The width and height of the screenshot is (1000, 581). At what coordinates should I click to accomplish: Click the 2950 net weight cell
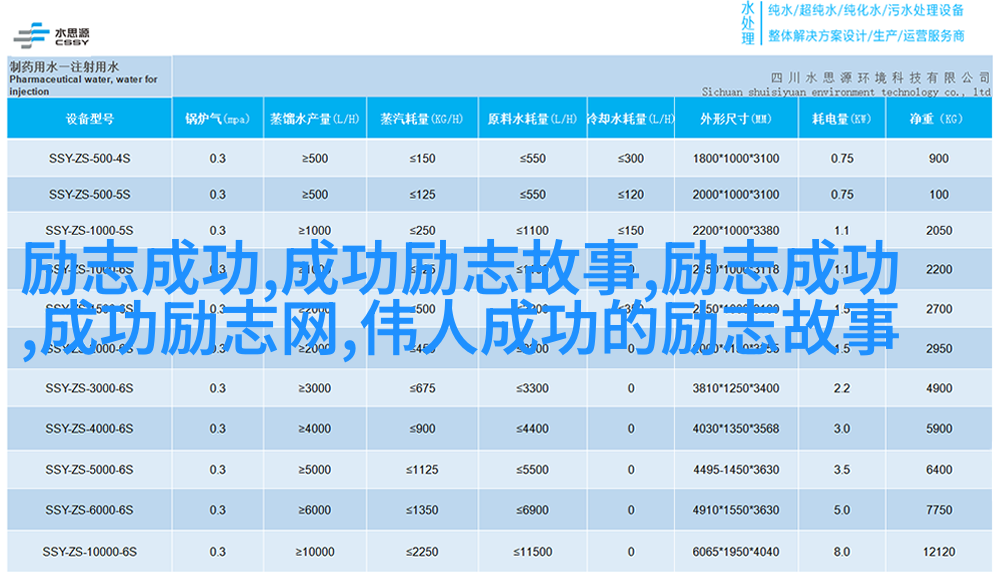click(939, 348)
